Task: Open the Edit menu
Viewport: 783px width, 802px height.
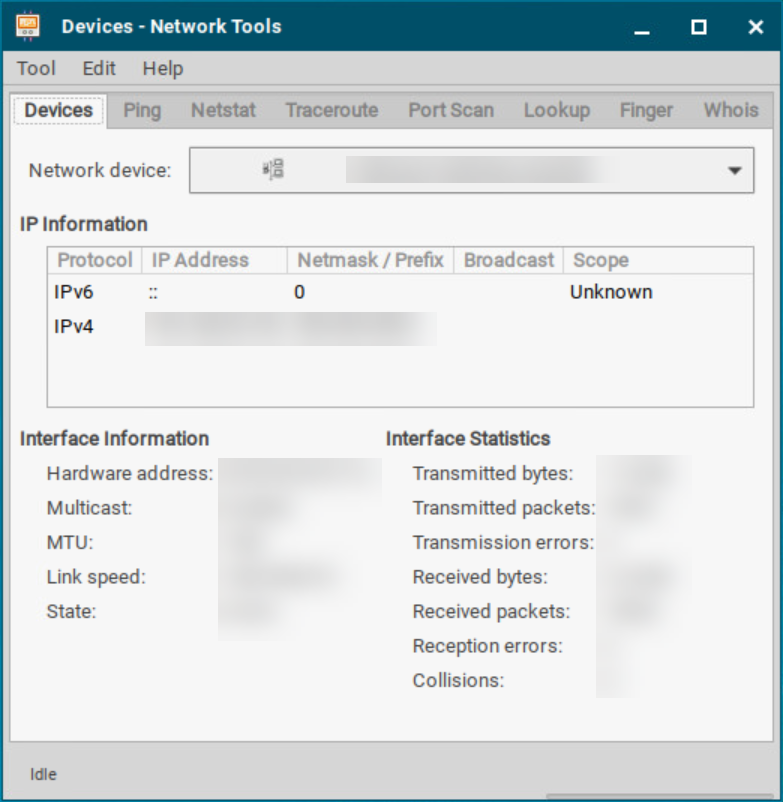Action: (97, 69)
